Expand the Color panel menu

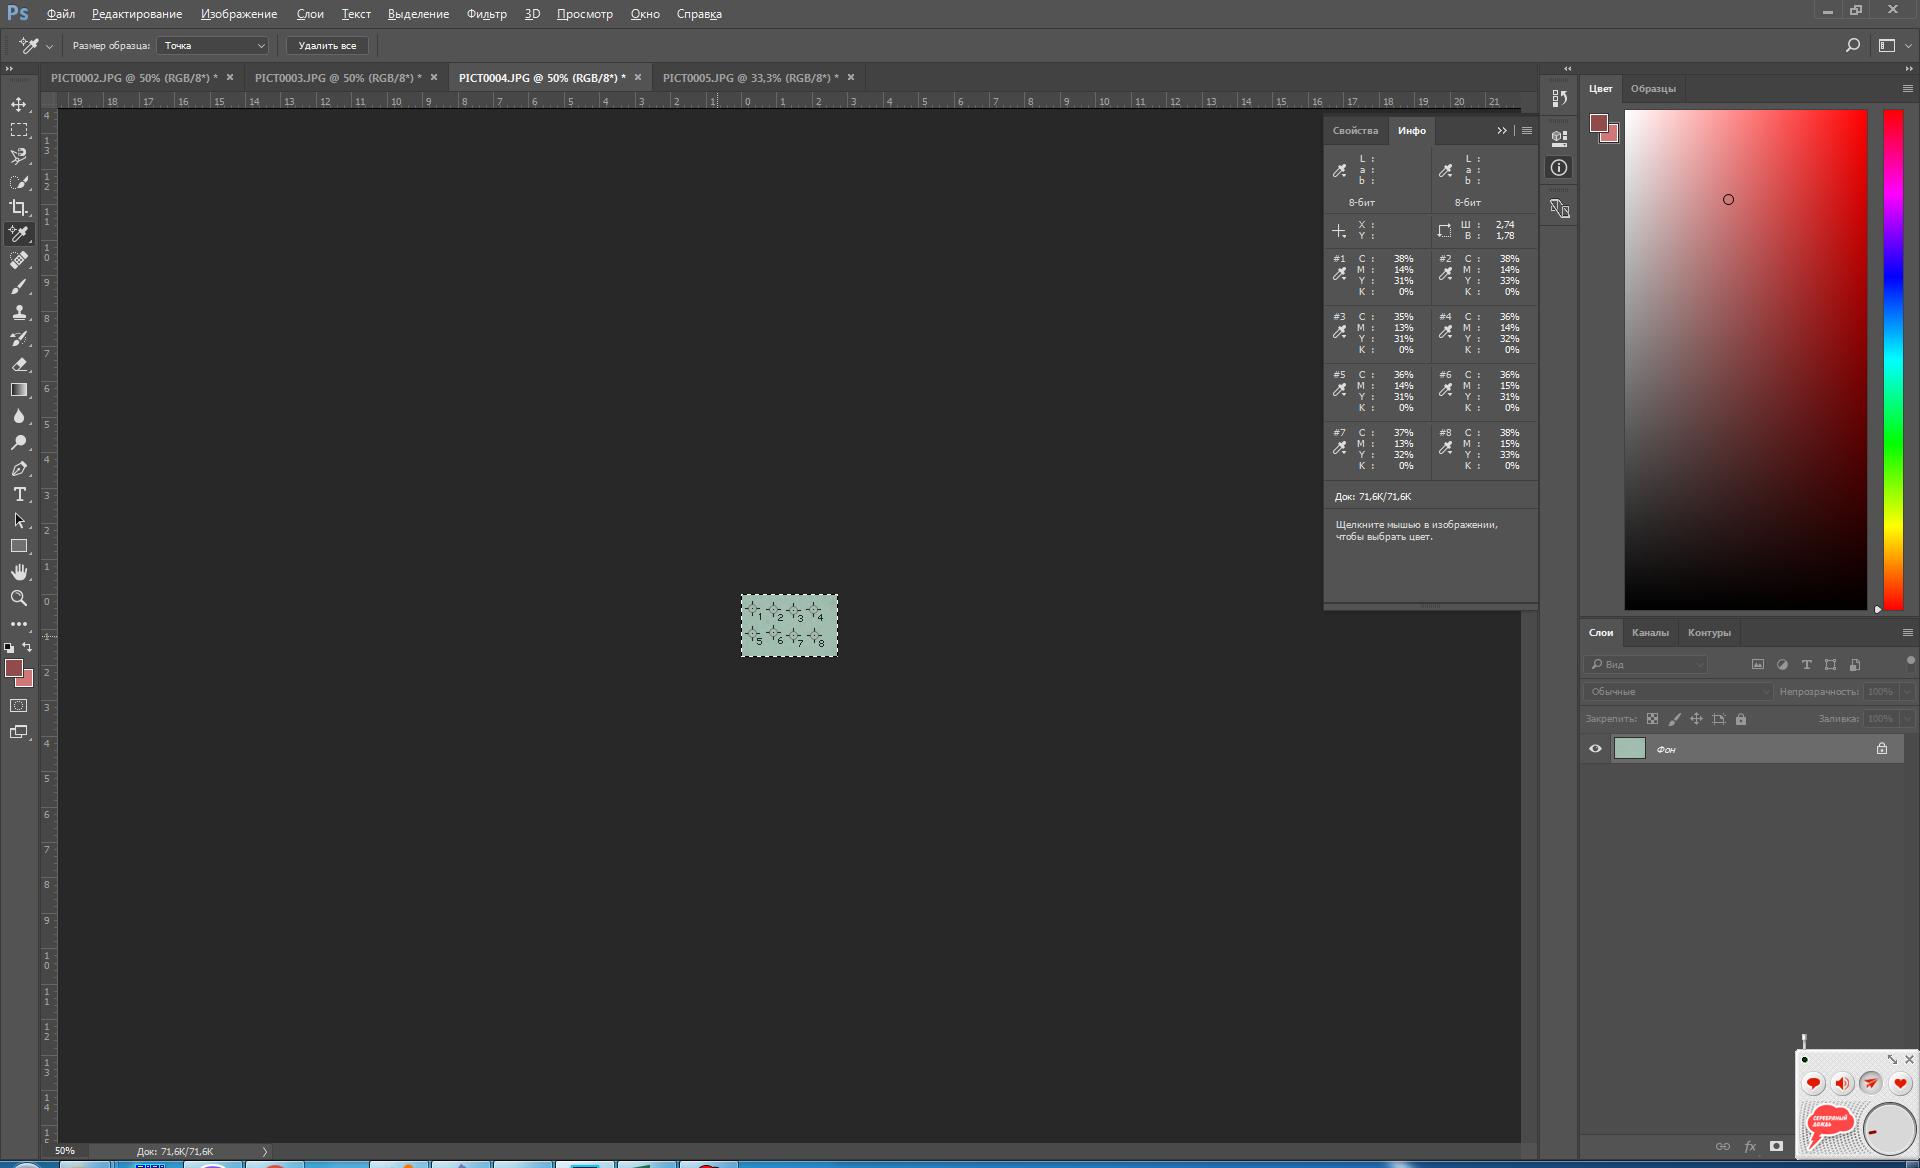coord(1907,89)
